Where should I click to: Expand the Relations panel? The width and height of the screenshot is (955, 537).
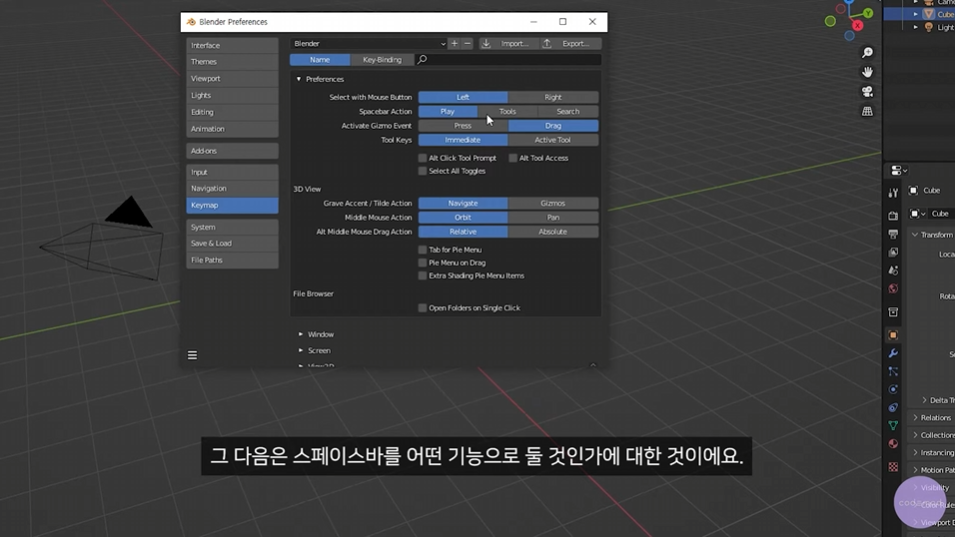915,418
